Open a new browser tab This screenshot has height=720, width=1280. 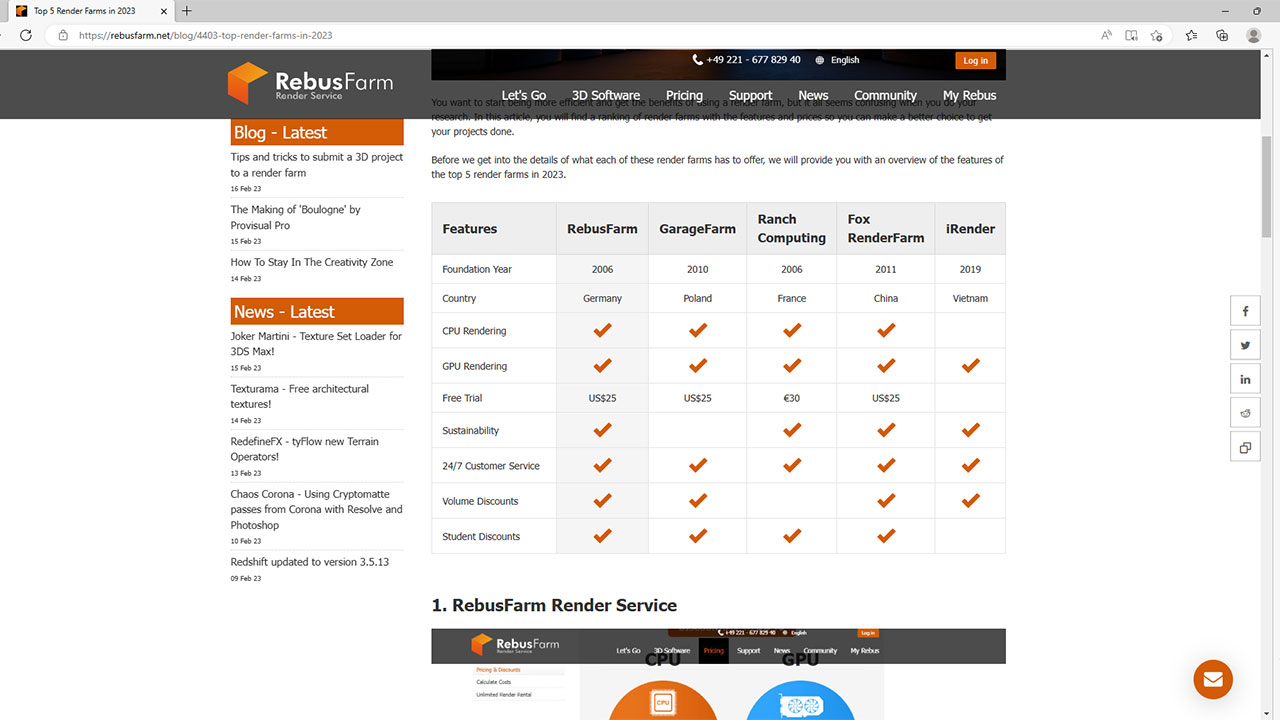tap(186, 11)
